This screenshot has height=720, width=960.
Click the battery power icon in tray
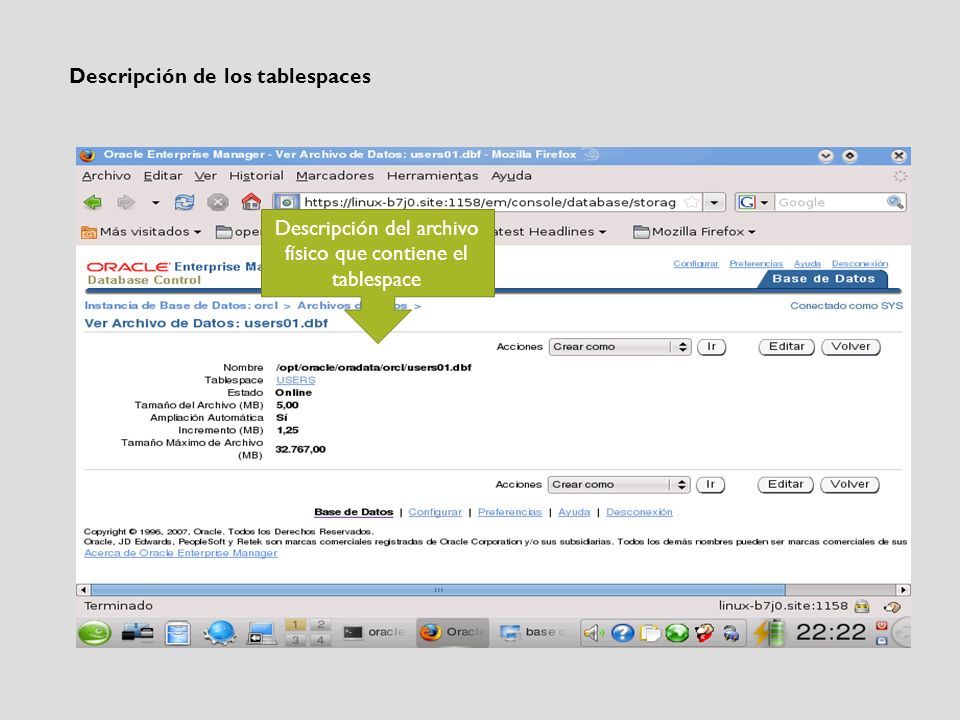769,632
